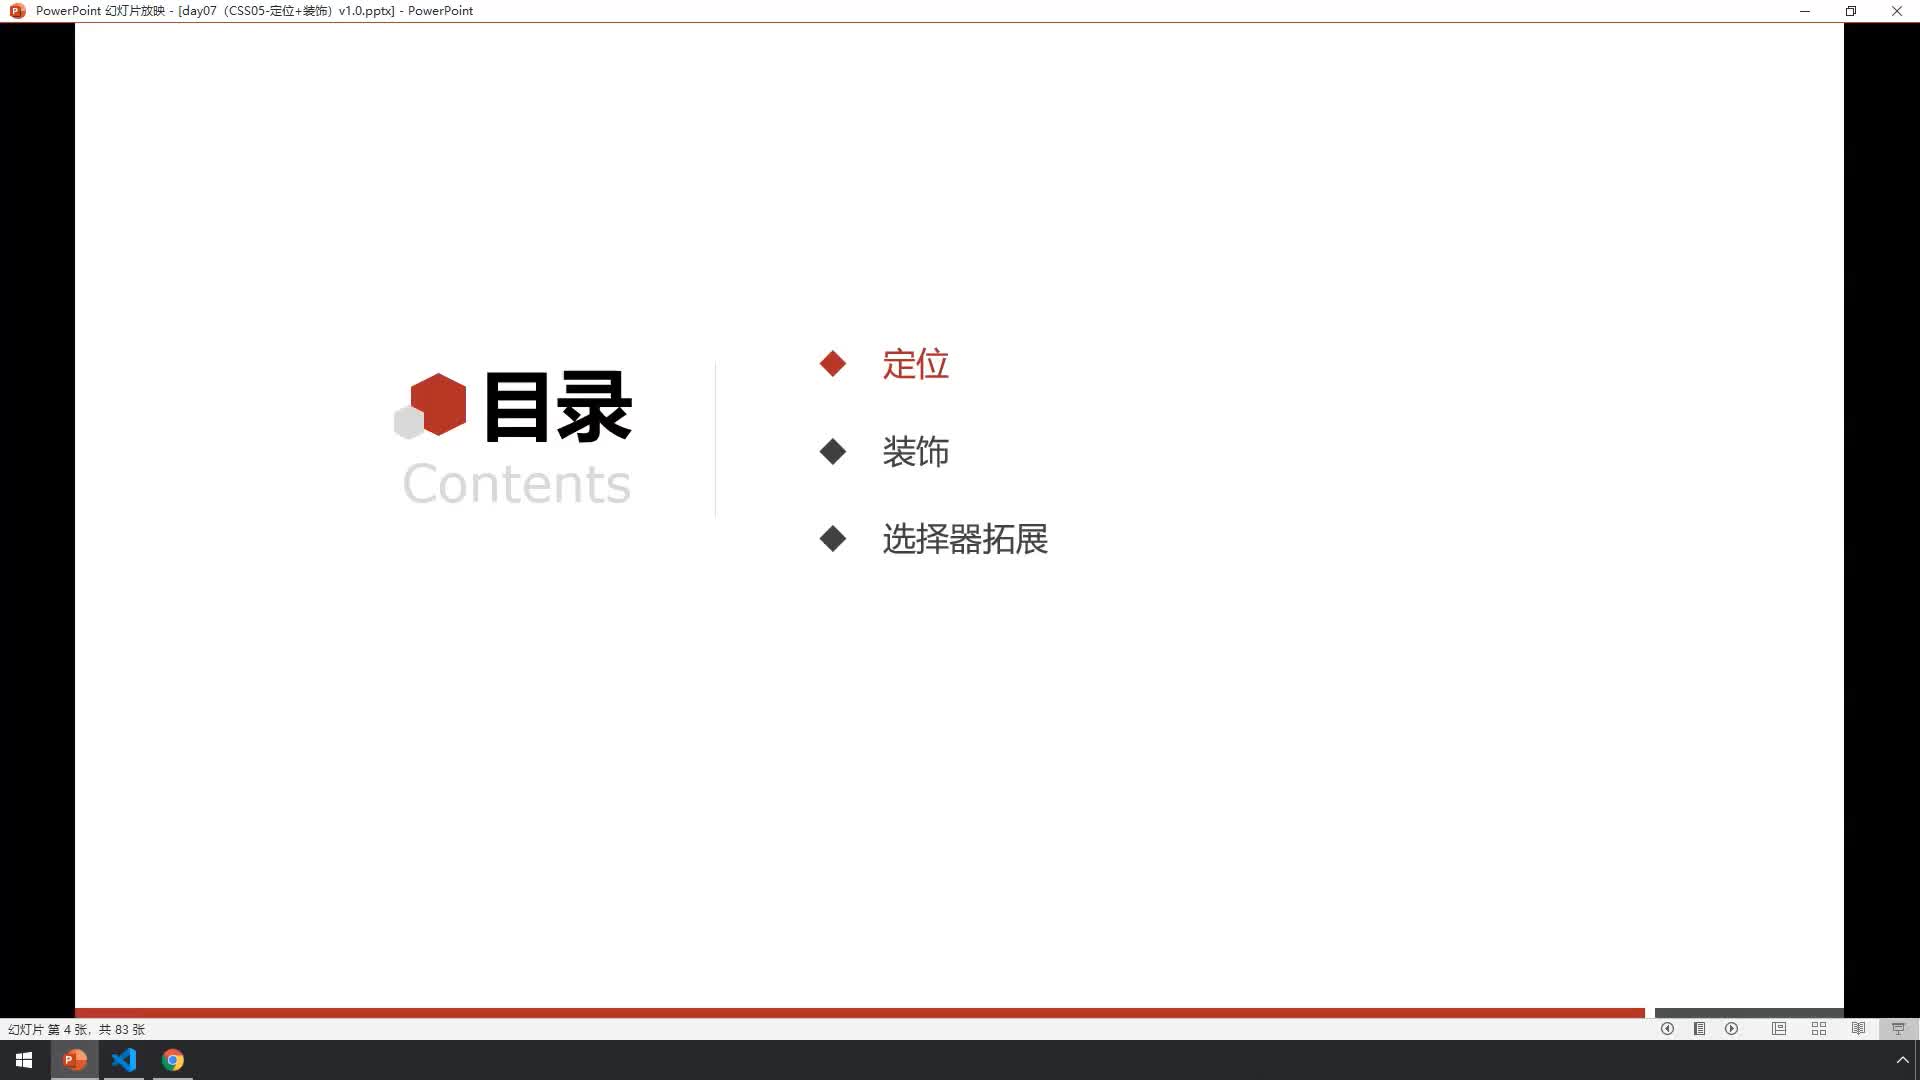Toggle laser pointer visibility option
The height and width of the screenshot is (1080, 1920).
1700,1029
